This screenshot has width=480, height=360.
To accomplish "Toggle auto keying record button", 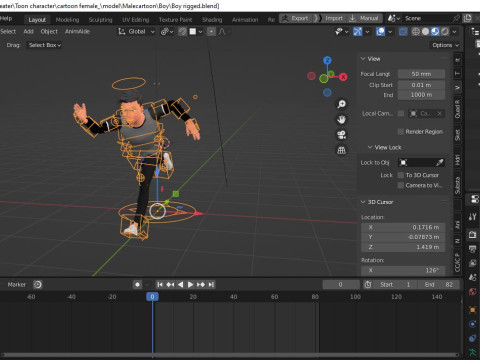I will (x=137, y=285).
